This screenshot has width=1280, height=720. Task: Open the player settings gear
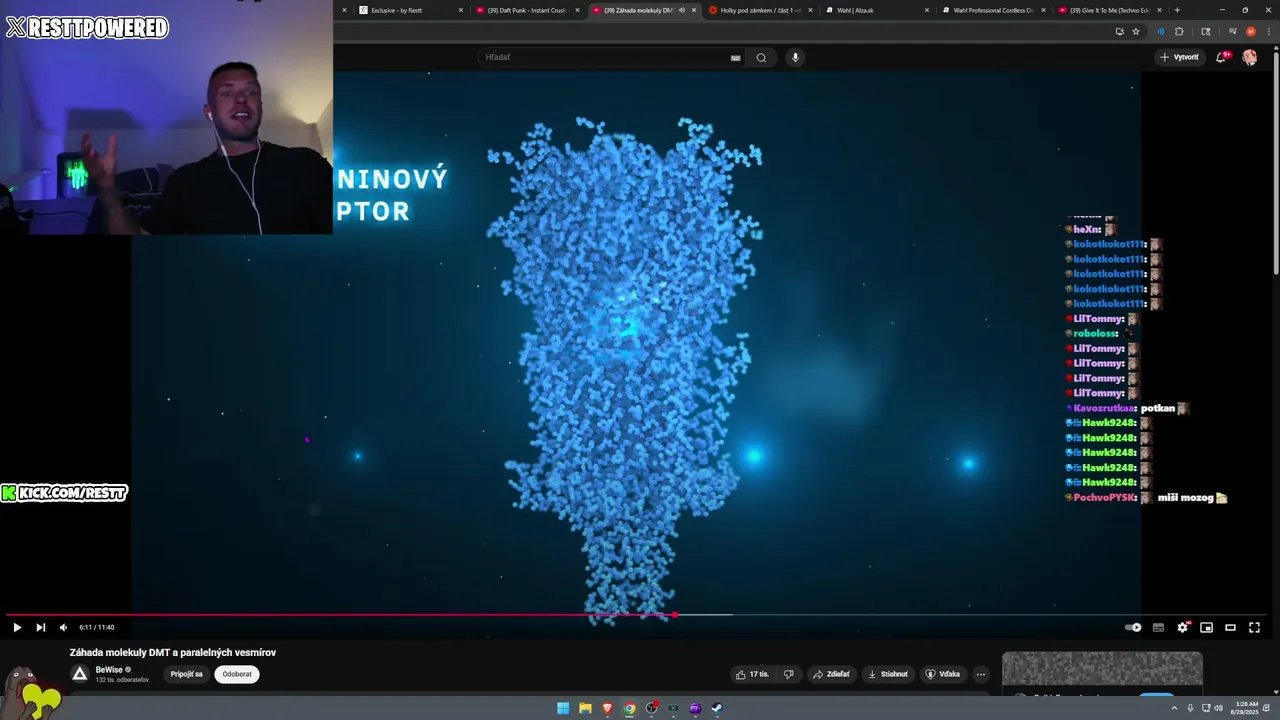tap(1182, 627)
